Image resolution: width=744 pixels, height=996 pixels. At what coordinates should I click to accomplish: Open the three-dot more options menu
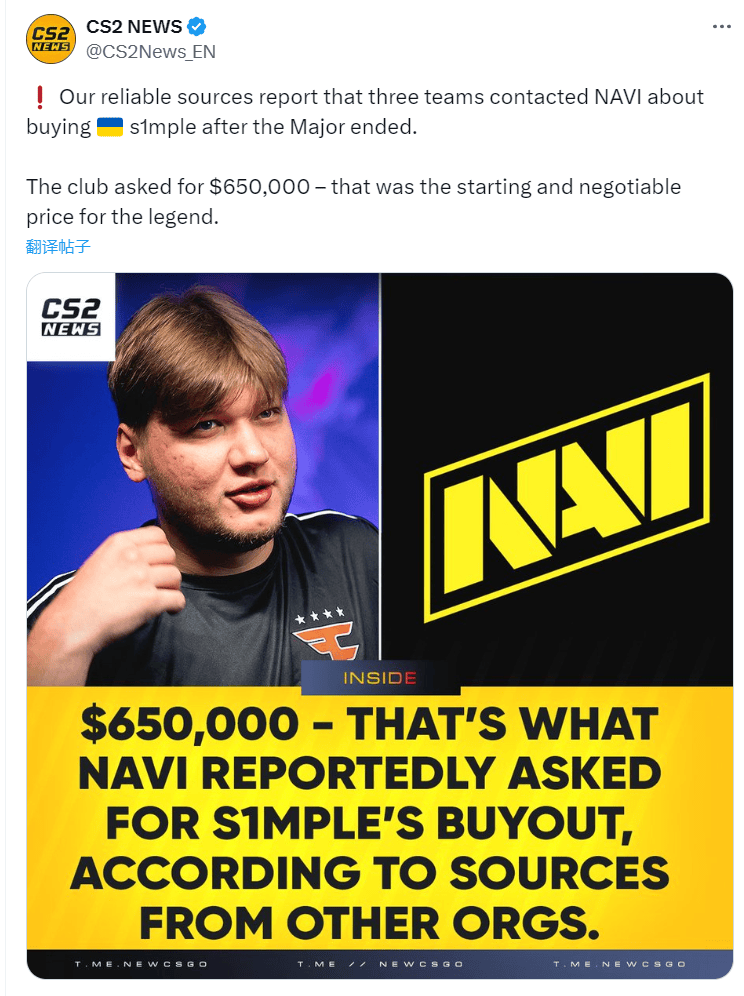pyautogui.click(x=721, y=27)
